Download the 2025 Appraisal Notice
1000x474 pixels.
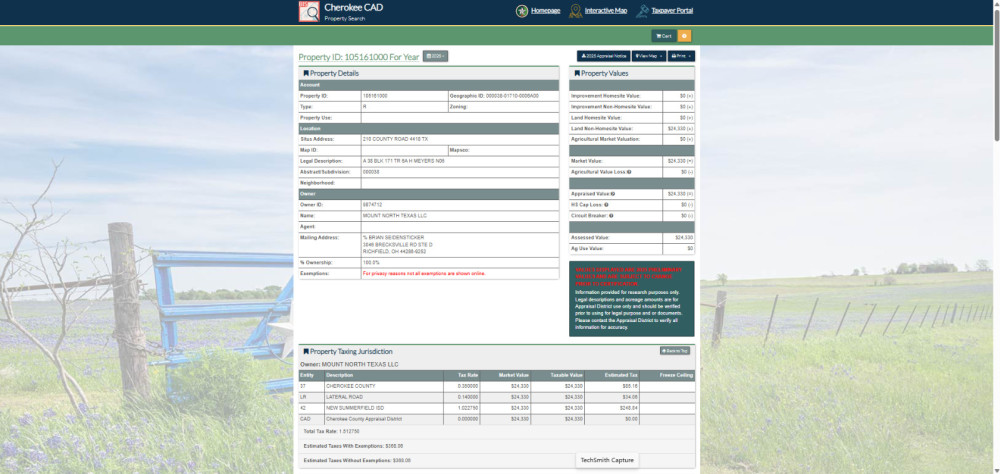[x=604, y=56]
